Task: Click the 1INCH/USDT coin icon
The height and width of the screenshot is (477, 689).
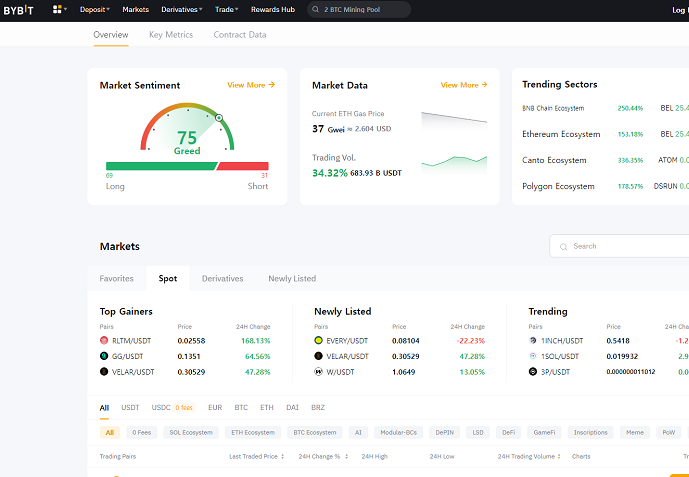Action: 533,340
